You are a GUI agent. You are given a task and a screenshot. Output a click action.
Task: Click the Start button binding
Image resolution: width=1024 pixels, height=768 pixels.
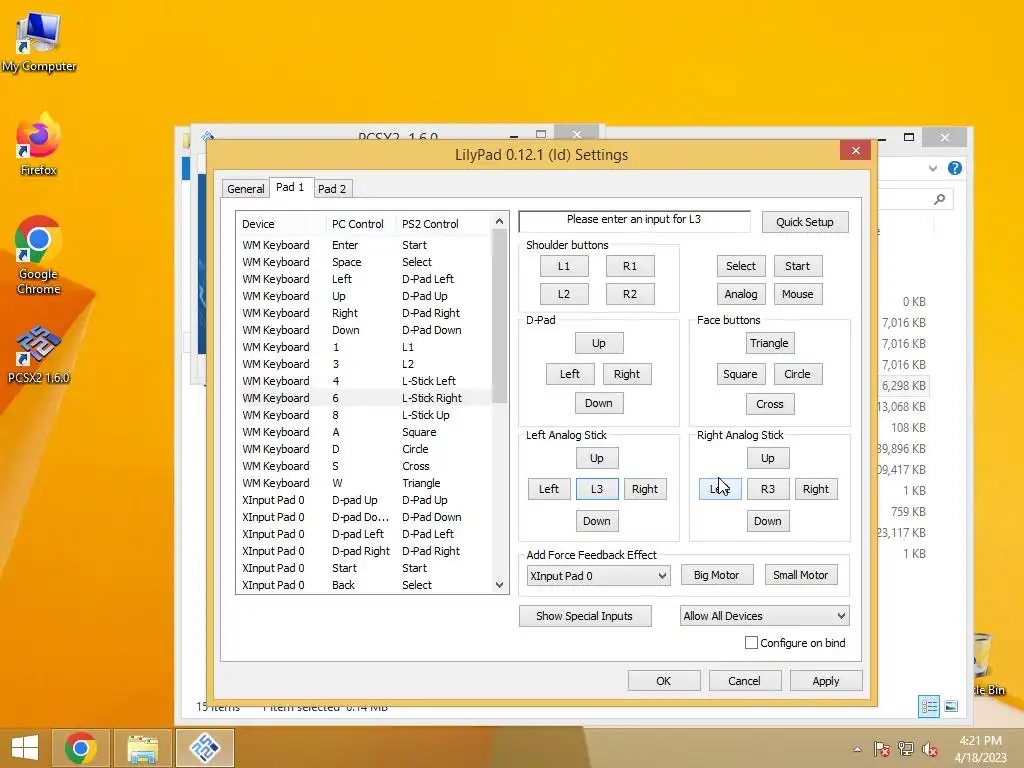point(797,266)
